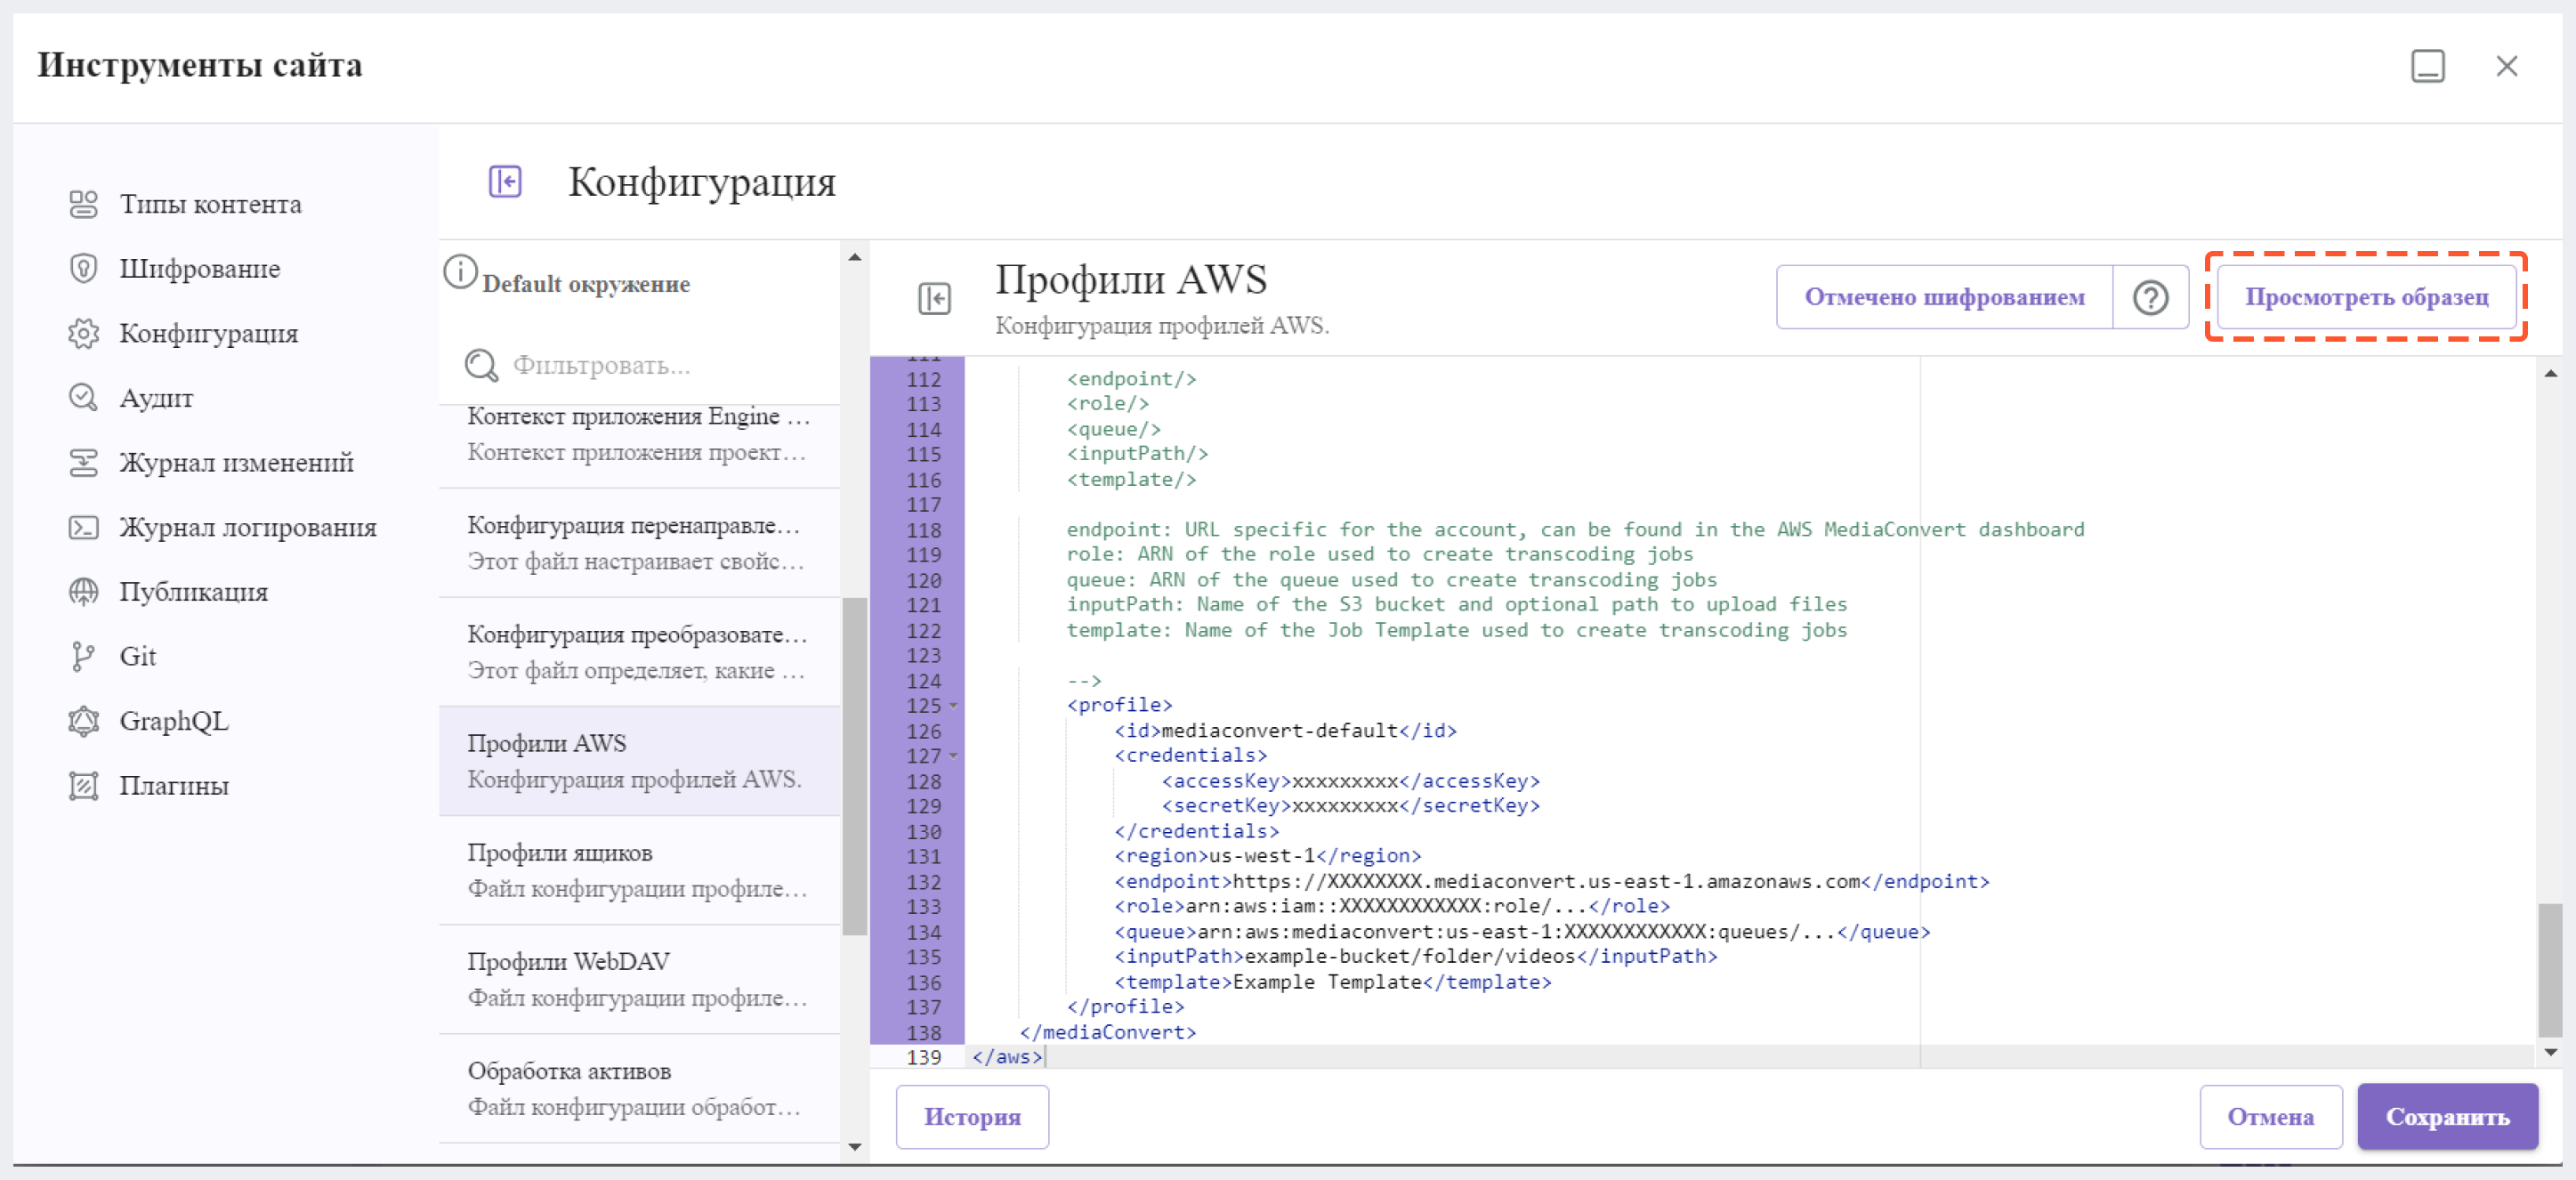Click config list scroll up arrow
Image resolution: width=2576 pixels, height=1180 pixels.
pyautogui.click(x=854, y=257)
